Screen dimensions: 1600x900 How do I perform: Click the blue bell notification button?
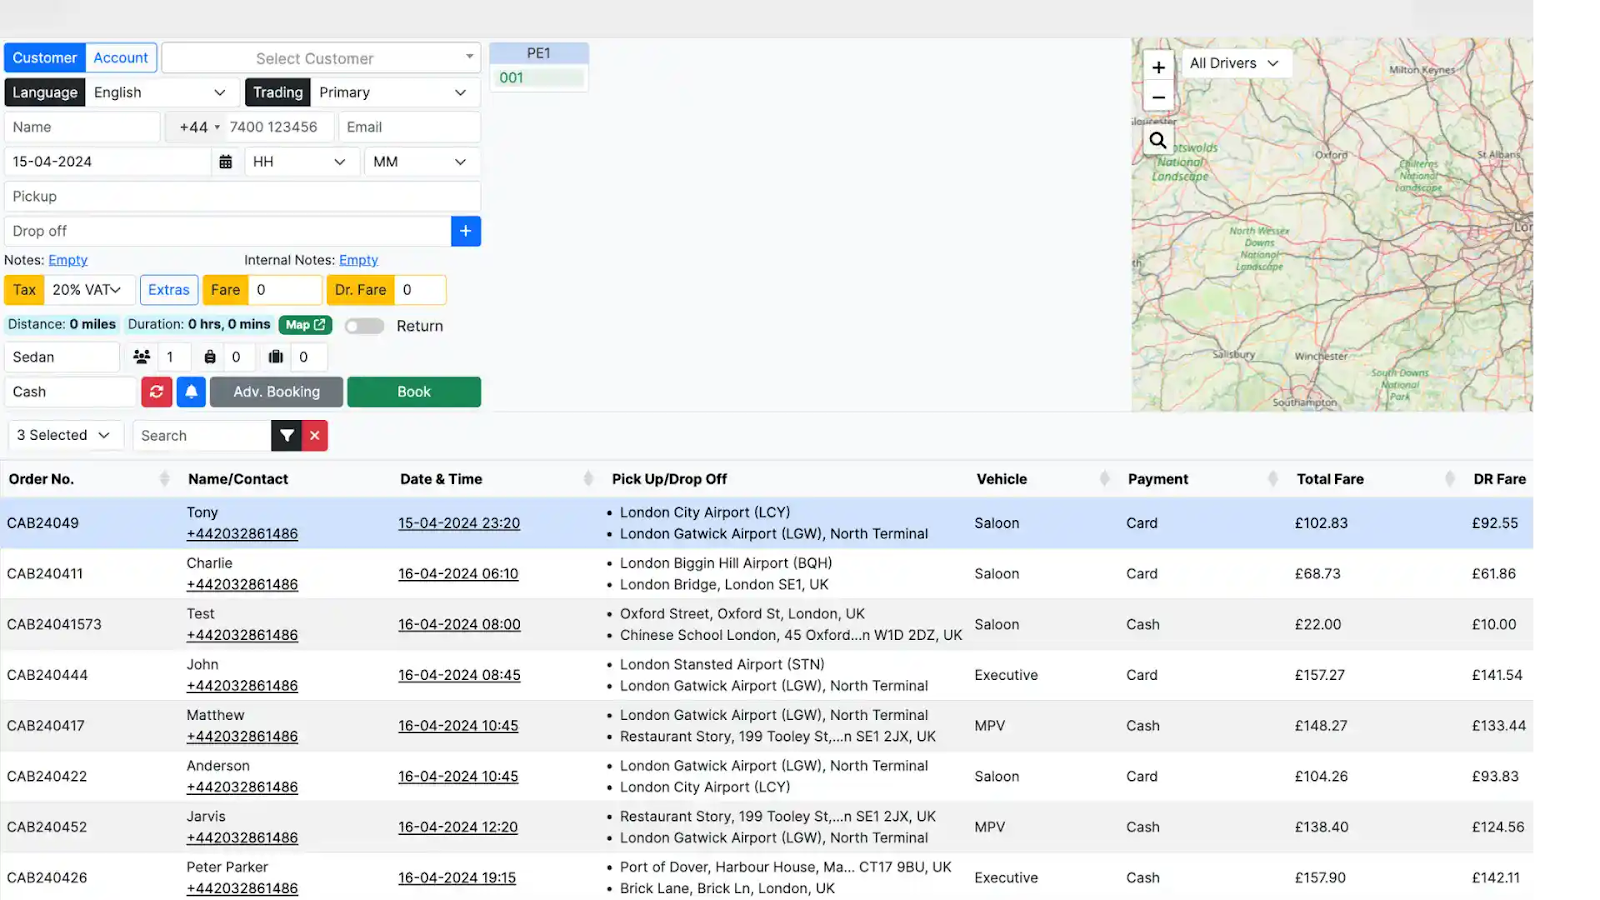[191, 392]
